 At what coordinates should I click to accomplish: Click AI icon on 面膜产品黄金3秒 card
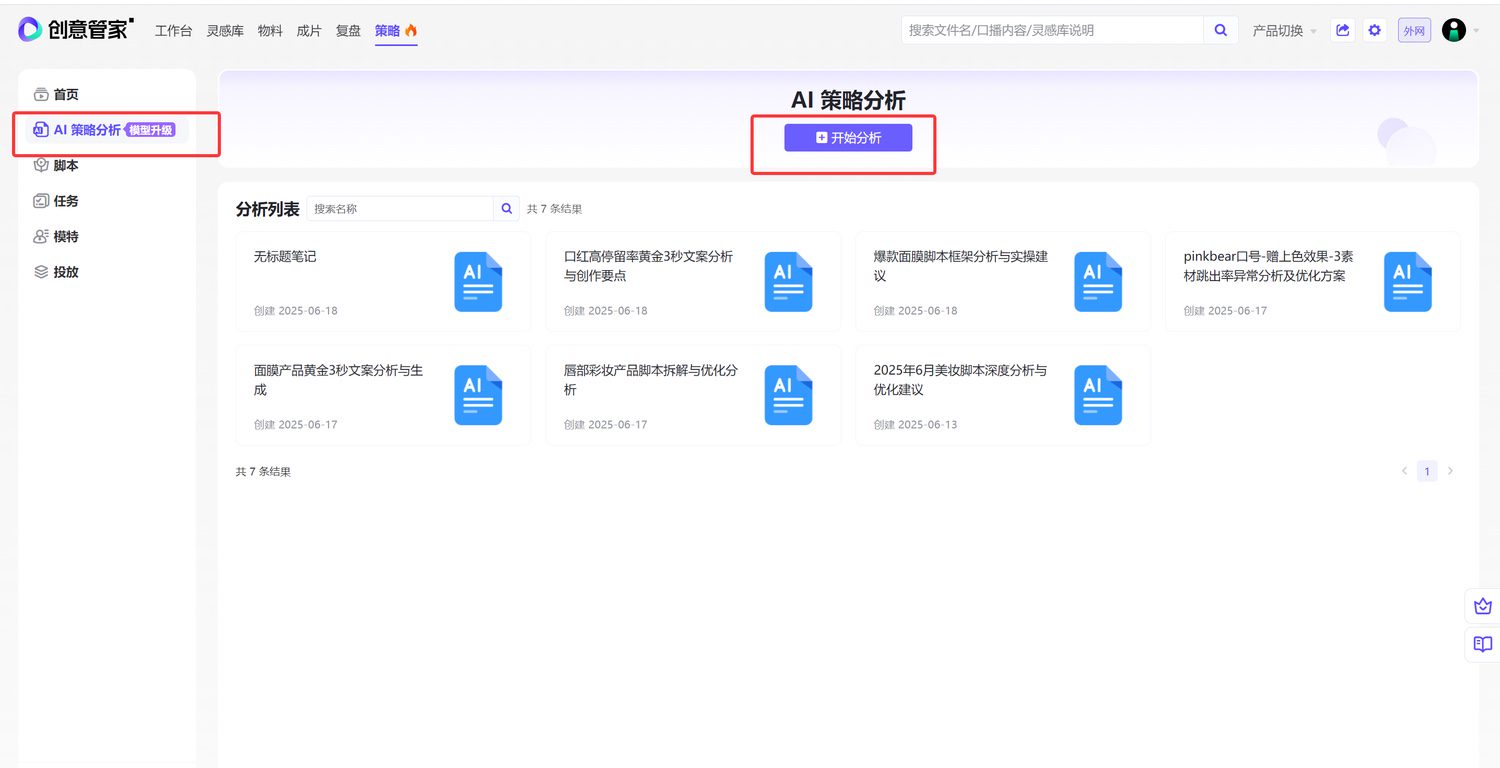point(479,395)
